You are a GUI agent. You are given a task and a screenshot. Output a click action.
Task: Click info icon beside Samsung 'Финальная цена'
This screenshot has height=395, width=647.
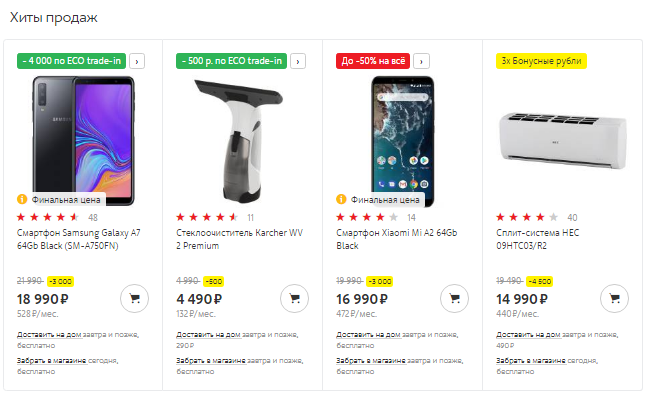click(22, 199)
